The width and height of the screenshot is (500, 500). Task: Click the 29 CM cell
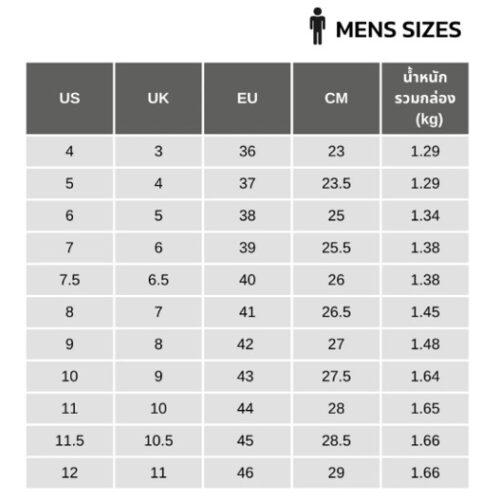coord(336,473)
